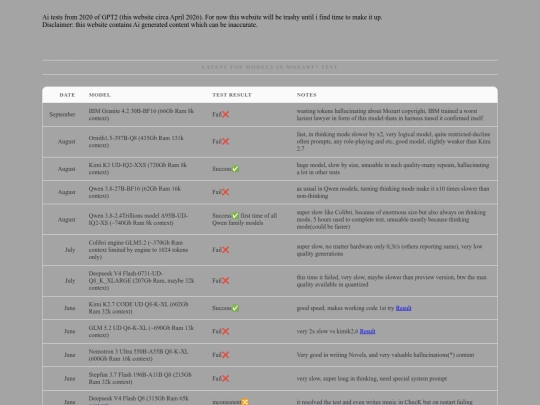Click the MODEL column header
This screenshot has width=540, height=405.
100,95
